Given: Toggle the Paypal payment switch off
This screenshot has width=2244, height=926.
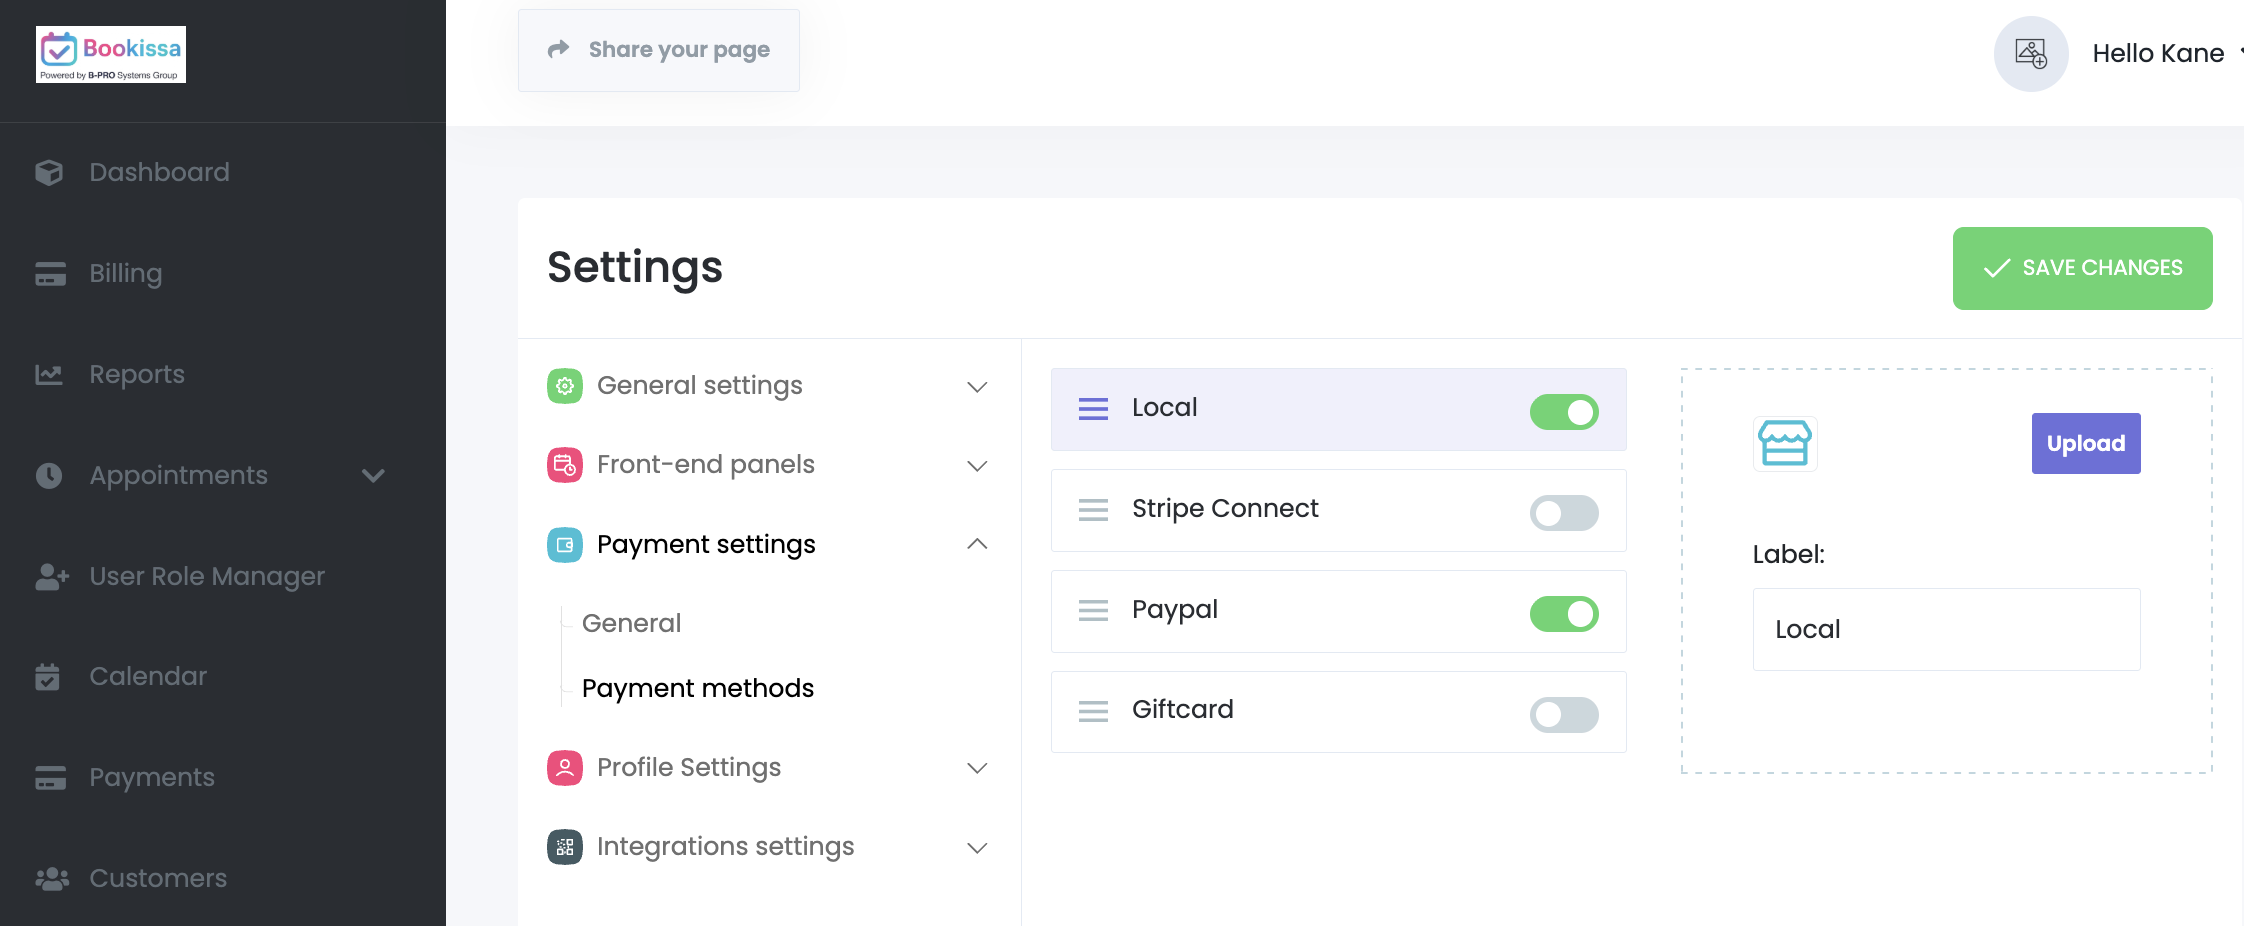Looking at the screenshot, I should tap(1564, 614).
